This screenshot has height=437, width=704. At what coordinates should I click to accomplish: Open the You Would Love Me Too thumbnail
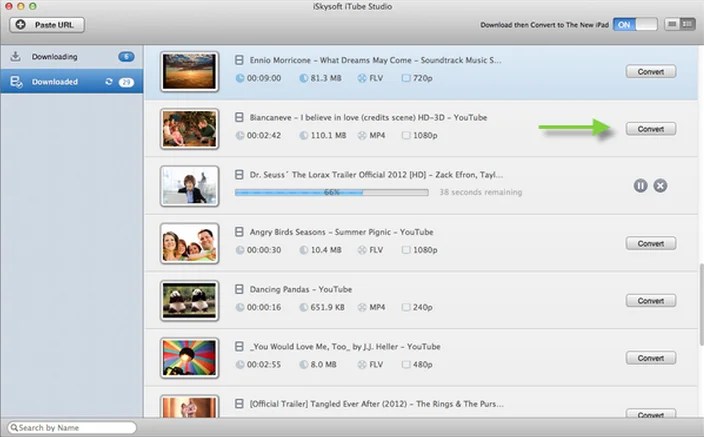click(189, 358)
